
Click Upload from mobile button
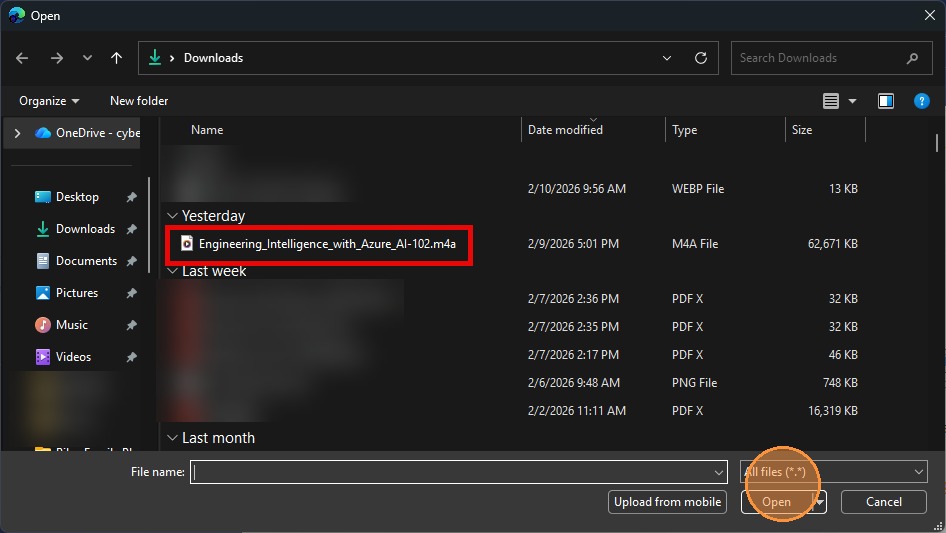click(667, 502)
